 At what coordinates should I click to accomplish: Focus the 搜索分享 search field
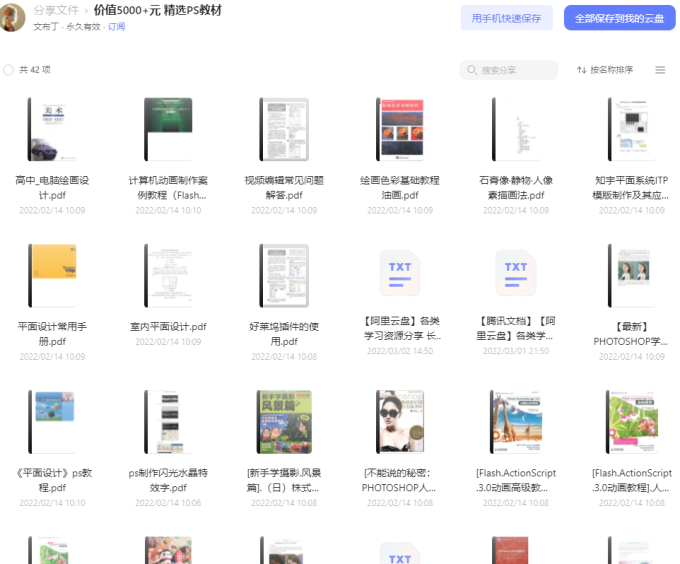tap(514, 70)
